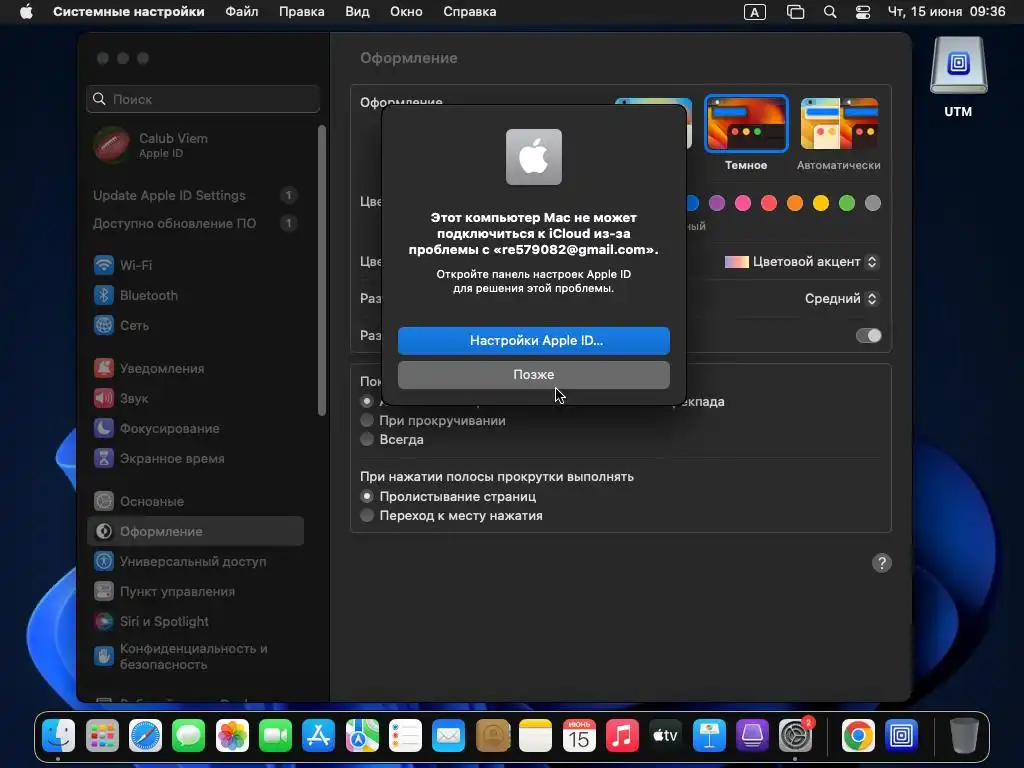Click the Help question mark button
The height and width of the screenshot is (768, 1024).
coord(882,563)
